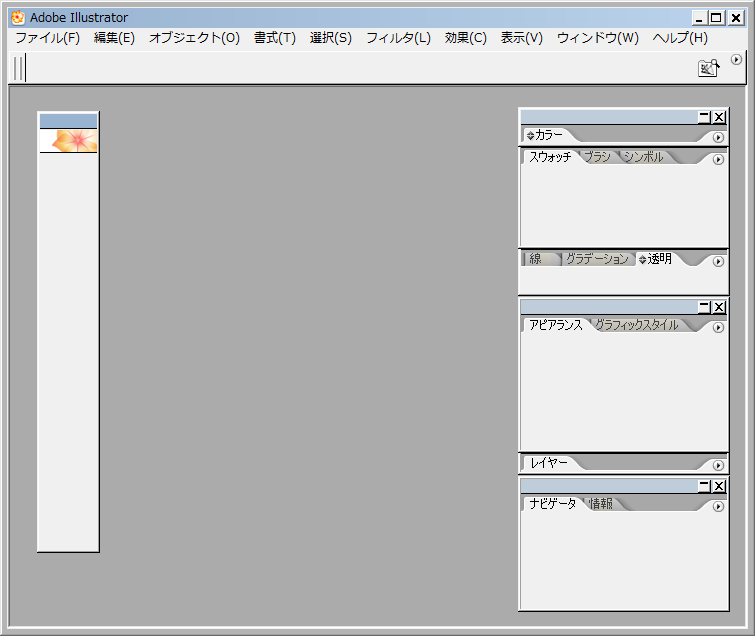Collapse the アピアランス palette group window

[704, 307]
